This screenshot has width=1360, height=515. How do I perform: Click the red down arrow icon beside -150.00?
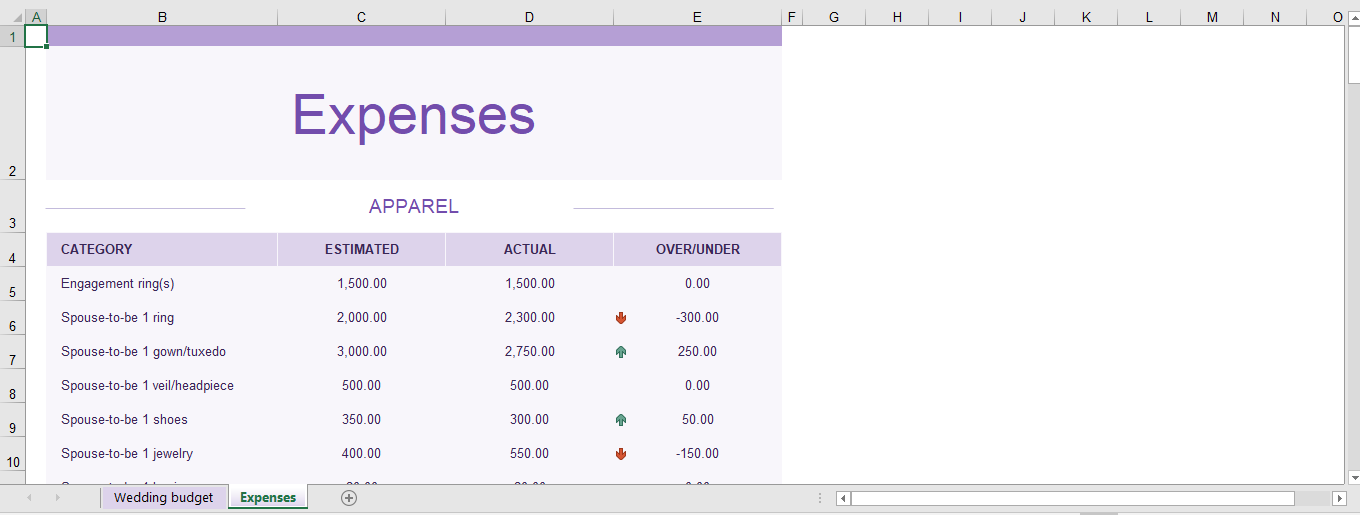(x=621, y=454)
